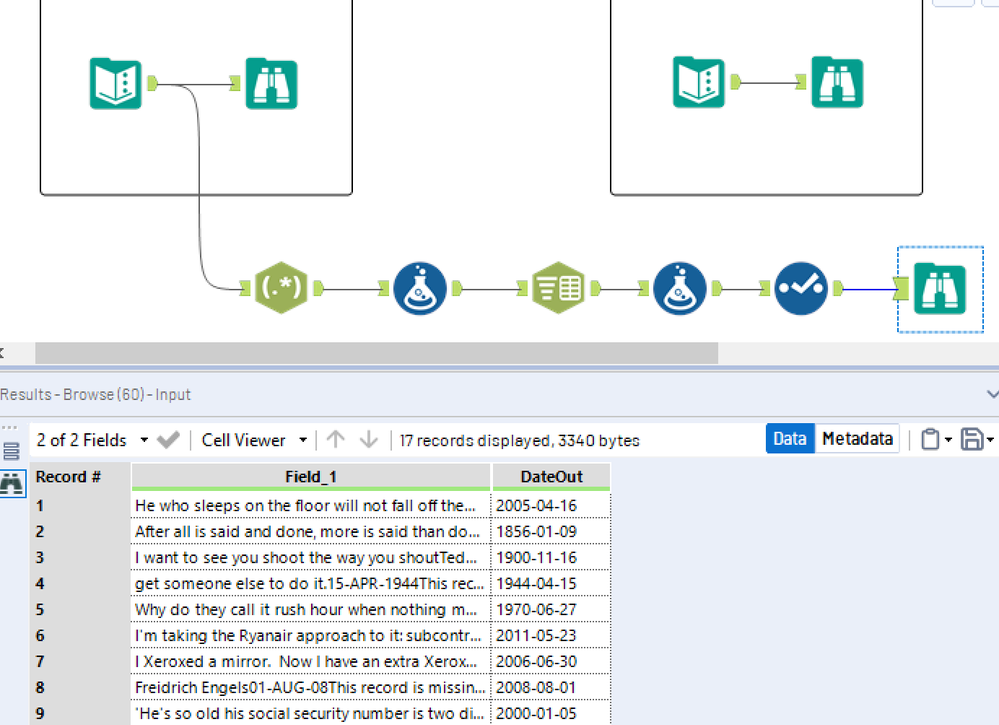
Task: Click output anchor of the RegEx tool
Action: click(x=319, y=289)
